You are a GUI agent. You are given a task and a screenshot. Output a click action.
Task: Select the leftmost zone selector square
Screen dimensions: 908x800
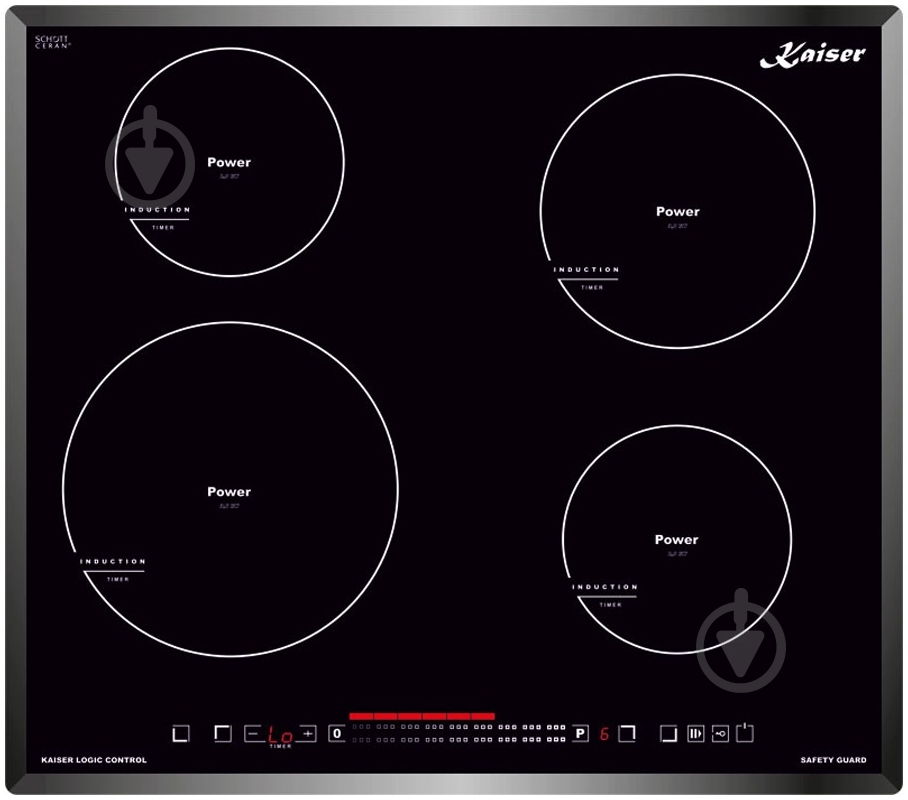pos(181,734)
